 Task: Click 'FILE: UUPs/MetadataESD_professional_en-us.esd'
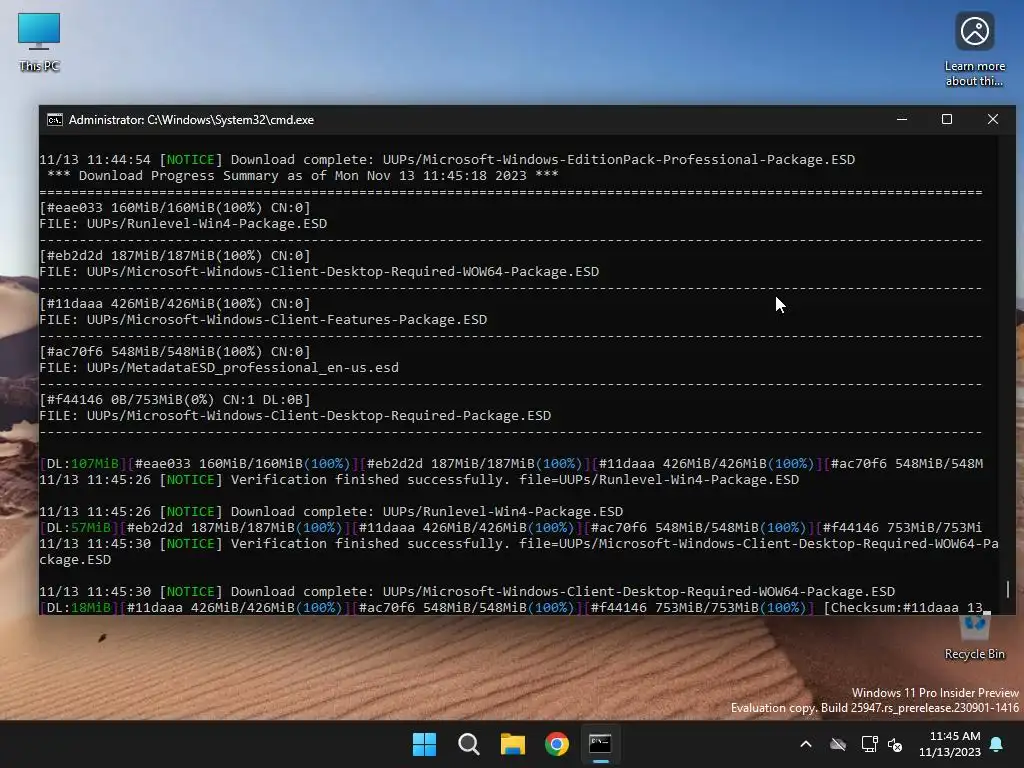[x=219, y=368]
